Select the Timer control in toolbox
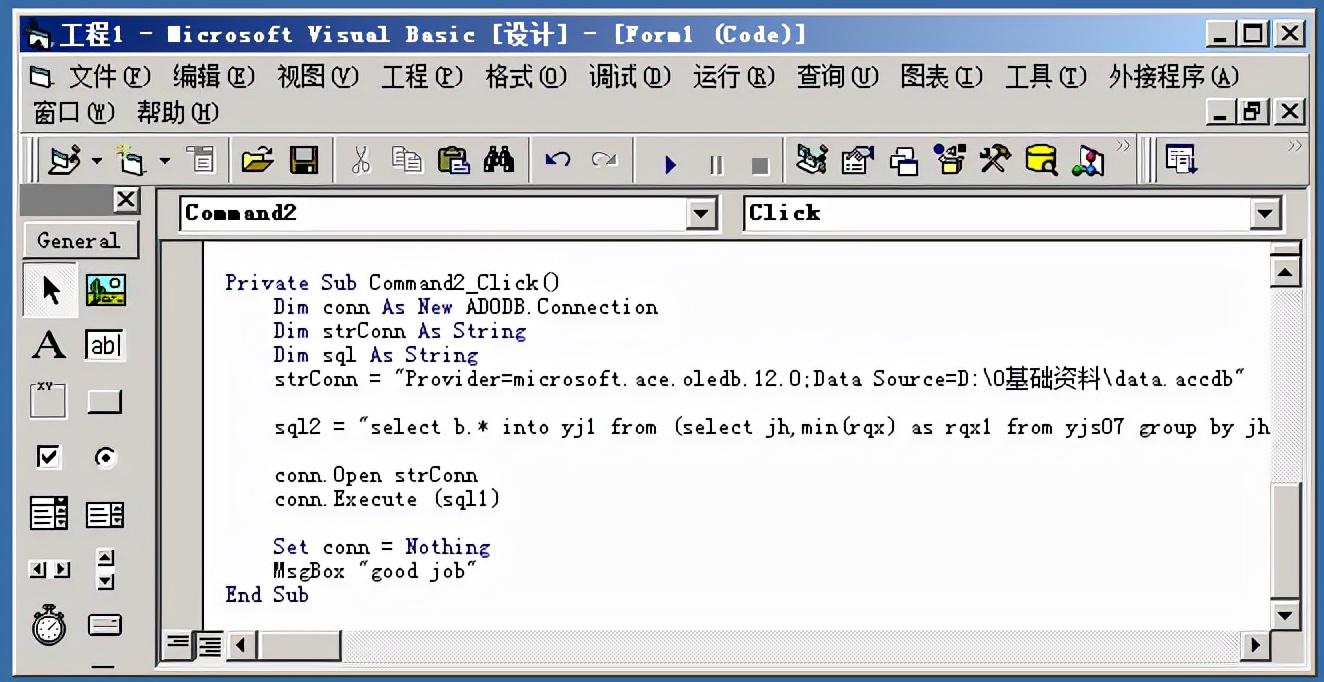1324x682 pixels. (x=48, y=625)
